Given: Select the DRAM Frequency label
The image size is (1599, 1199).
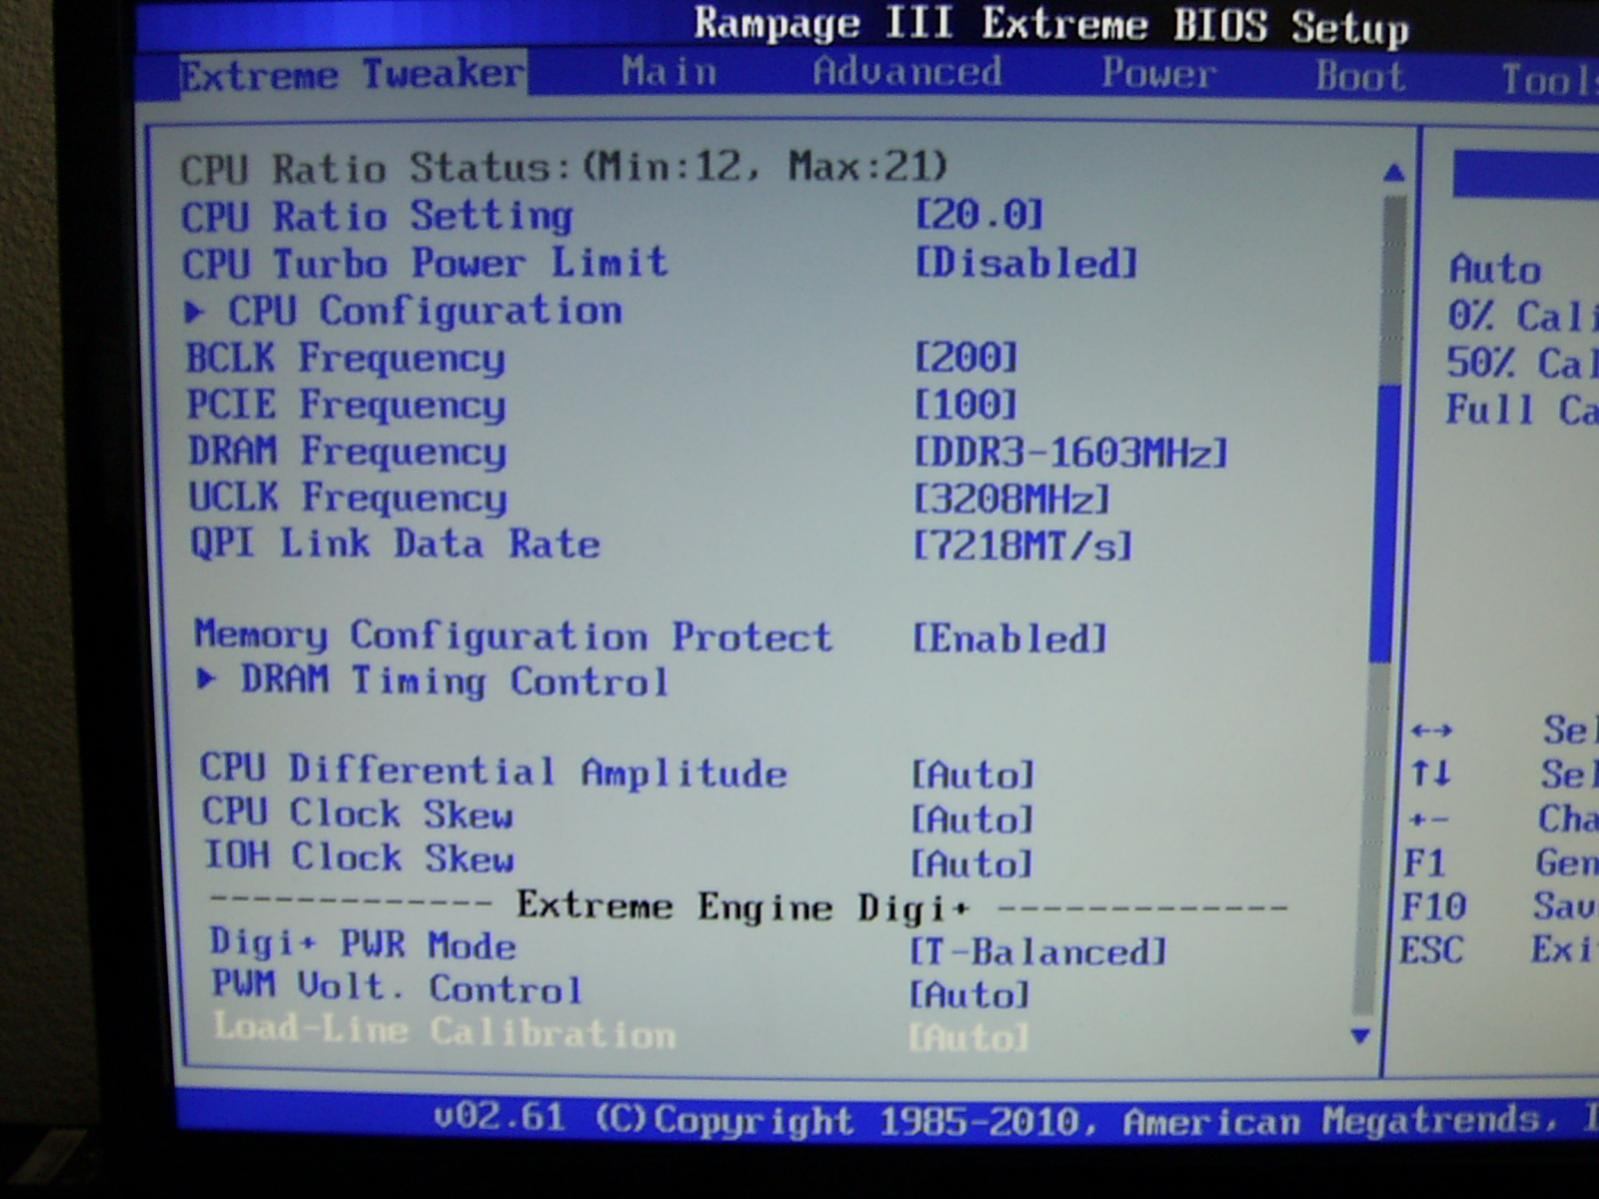Looking at the screenshot, I should click(x=348, y=451).
